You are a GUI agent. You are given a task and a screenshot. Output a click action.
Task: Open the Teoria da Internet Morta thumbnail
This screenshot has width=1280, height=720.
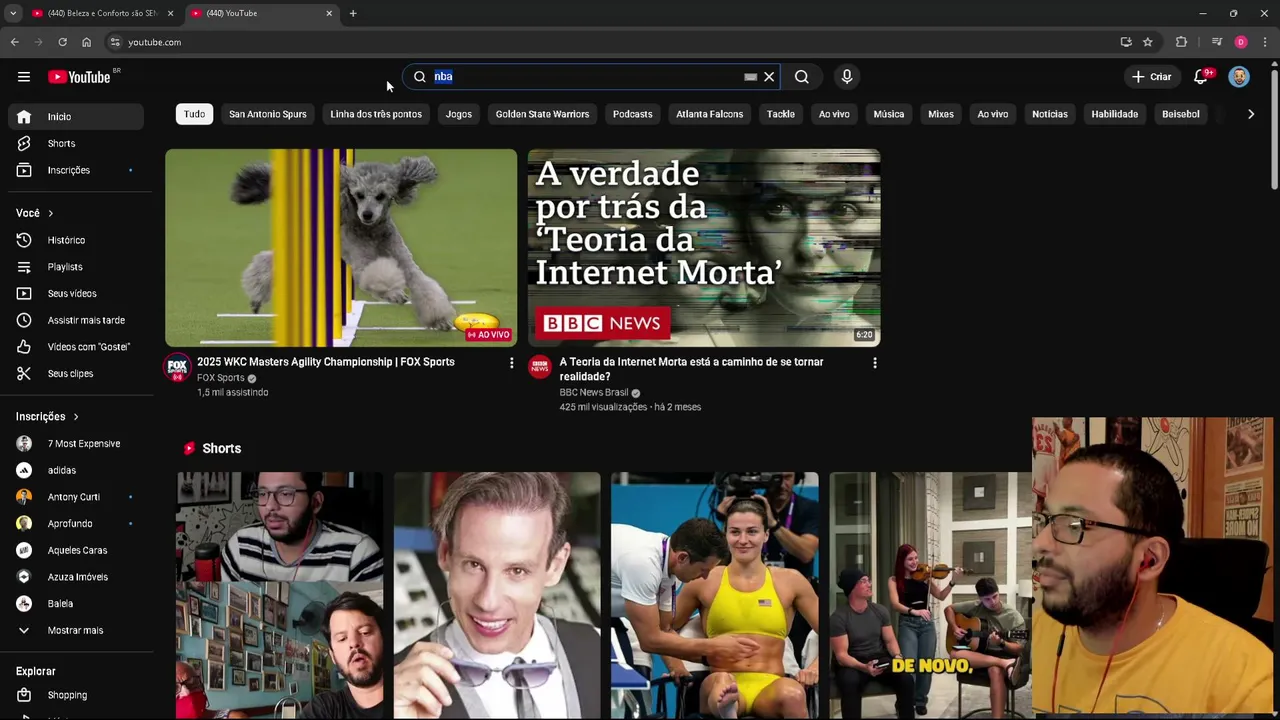(x=704, y=248)
